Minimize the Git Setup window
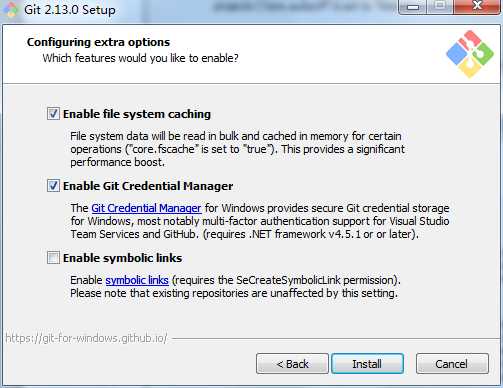This screenshot has width=503, height=388. (413, 7)
